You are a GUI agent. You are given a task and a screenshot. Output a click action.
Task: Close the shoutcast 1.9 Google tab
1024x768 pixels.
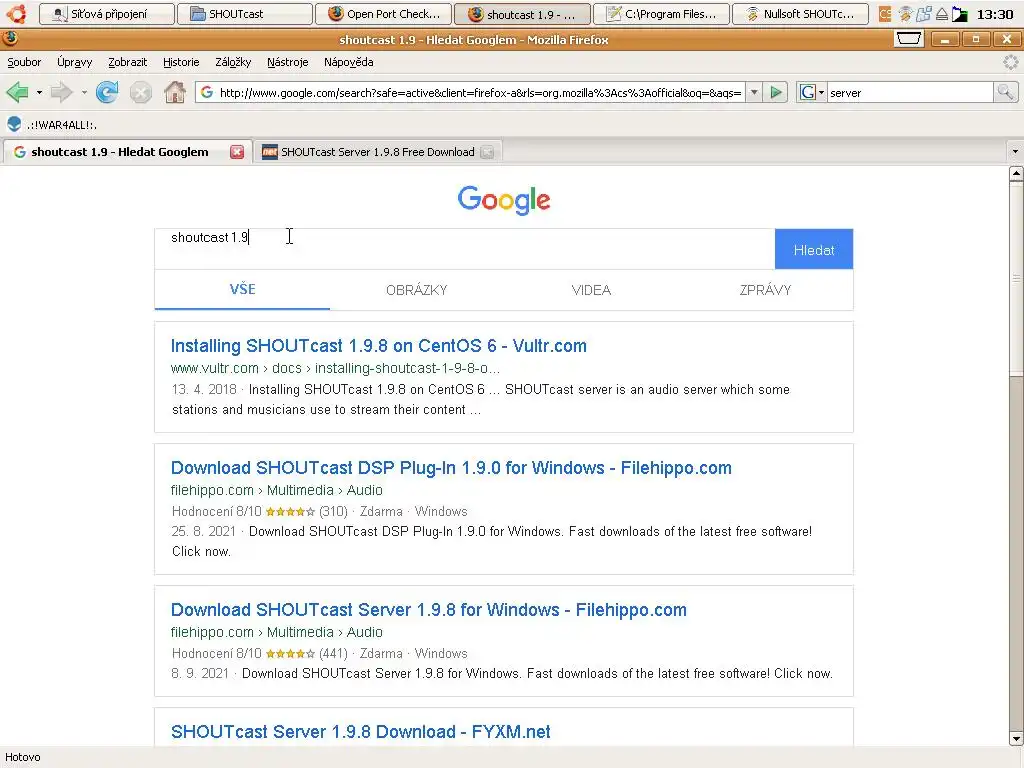coord(237,152)
